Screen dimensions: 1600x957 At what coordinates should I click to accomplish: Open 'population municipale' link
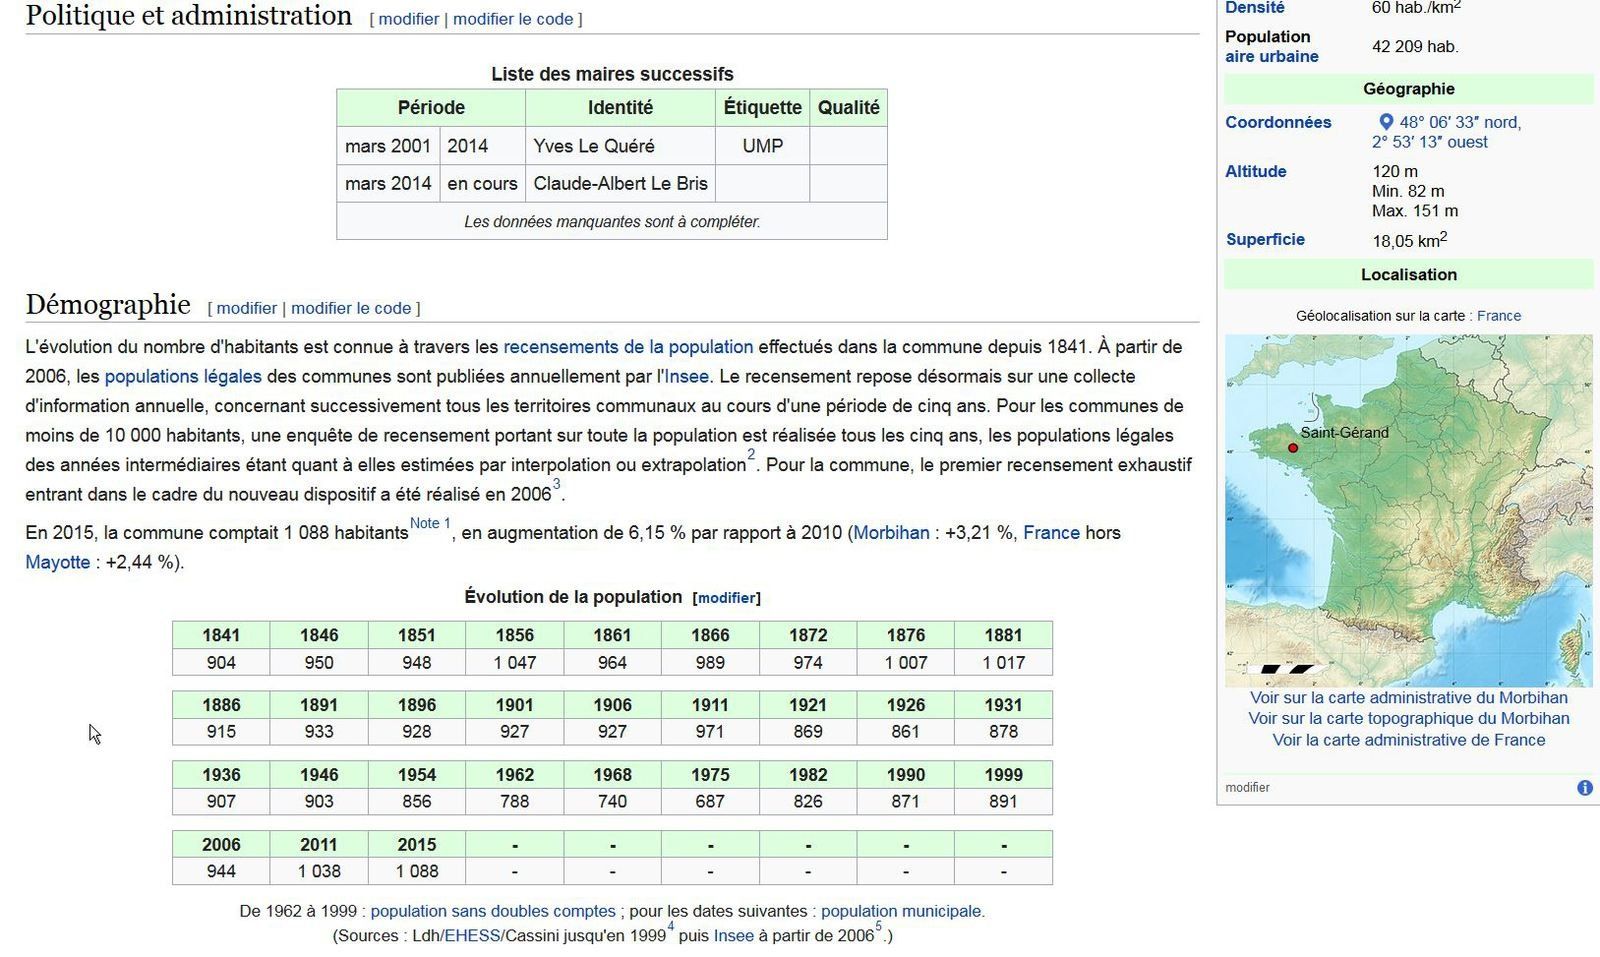pos(900,911)
